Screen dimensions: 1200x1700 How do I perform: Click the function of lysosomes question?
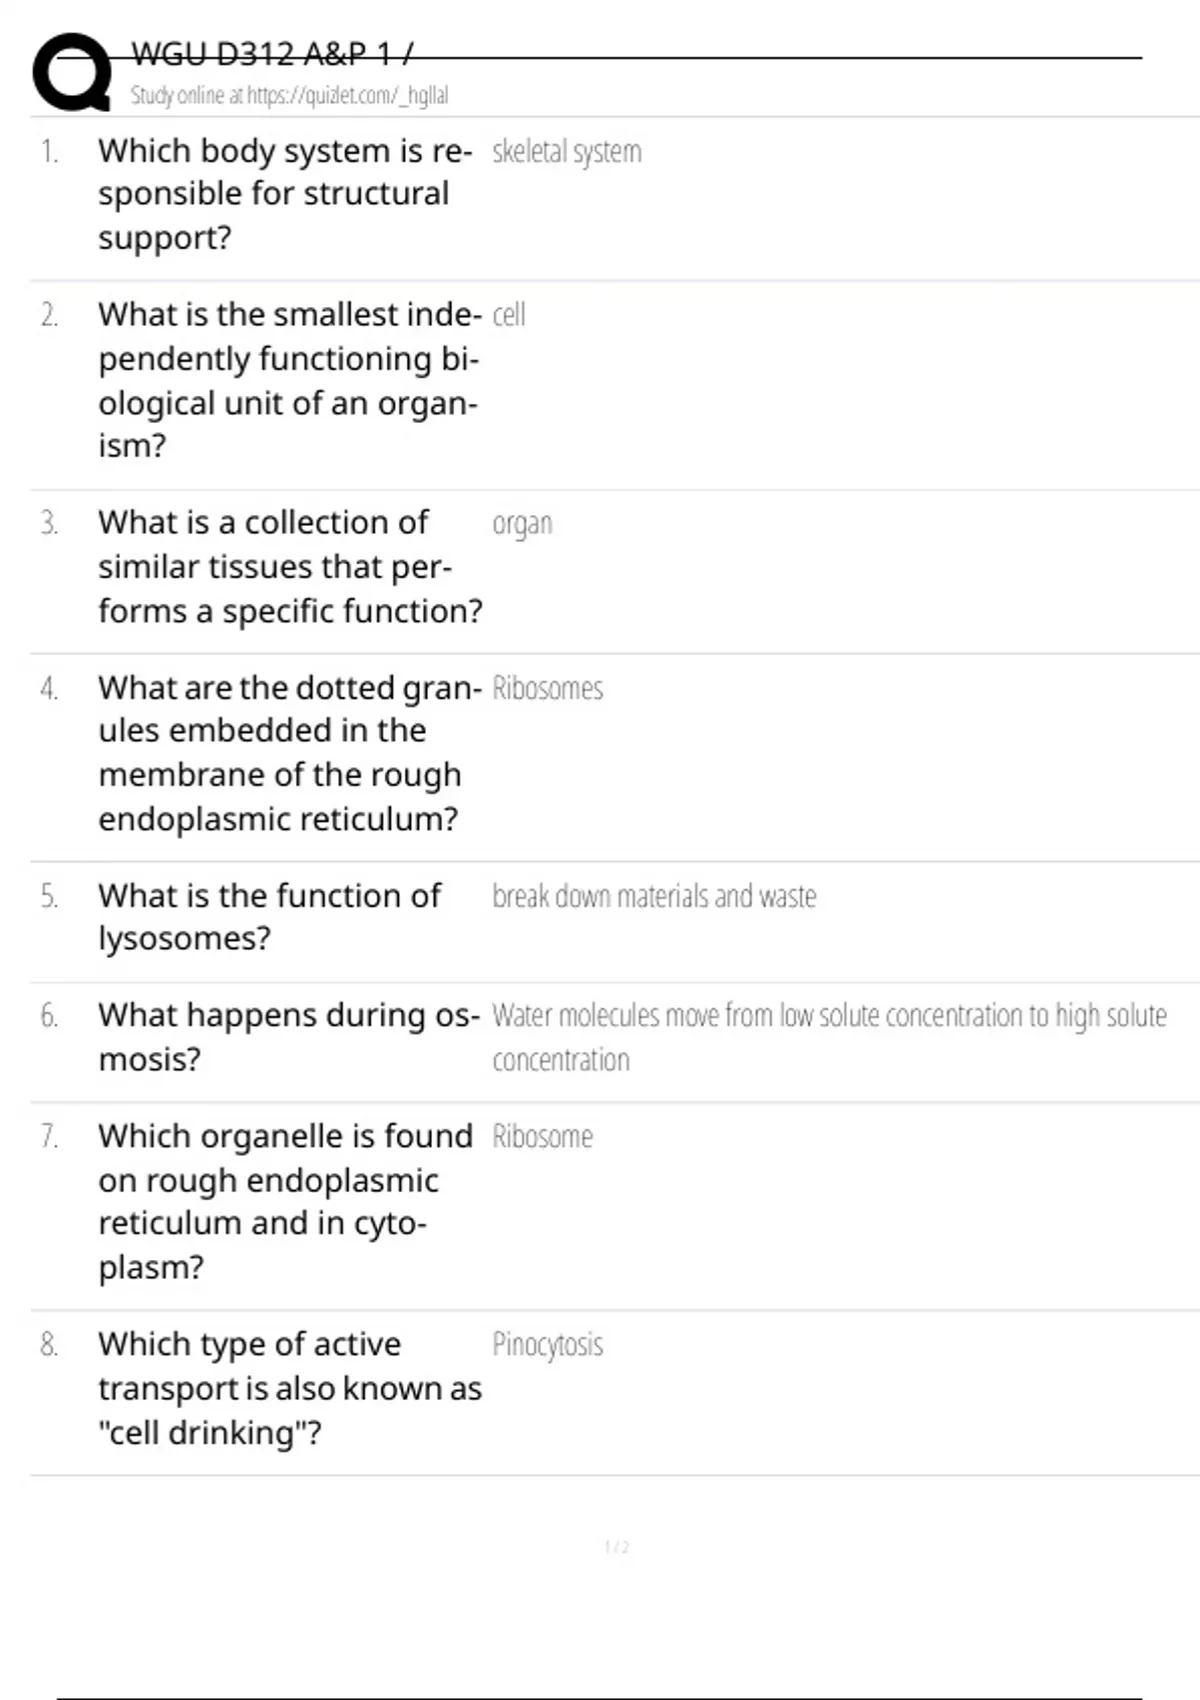(x=268, y=917)
